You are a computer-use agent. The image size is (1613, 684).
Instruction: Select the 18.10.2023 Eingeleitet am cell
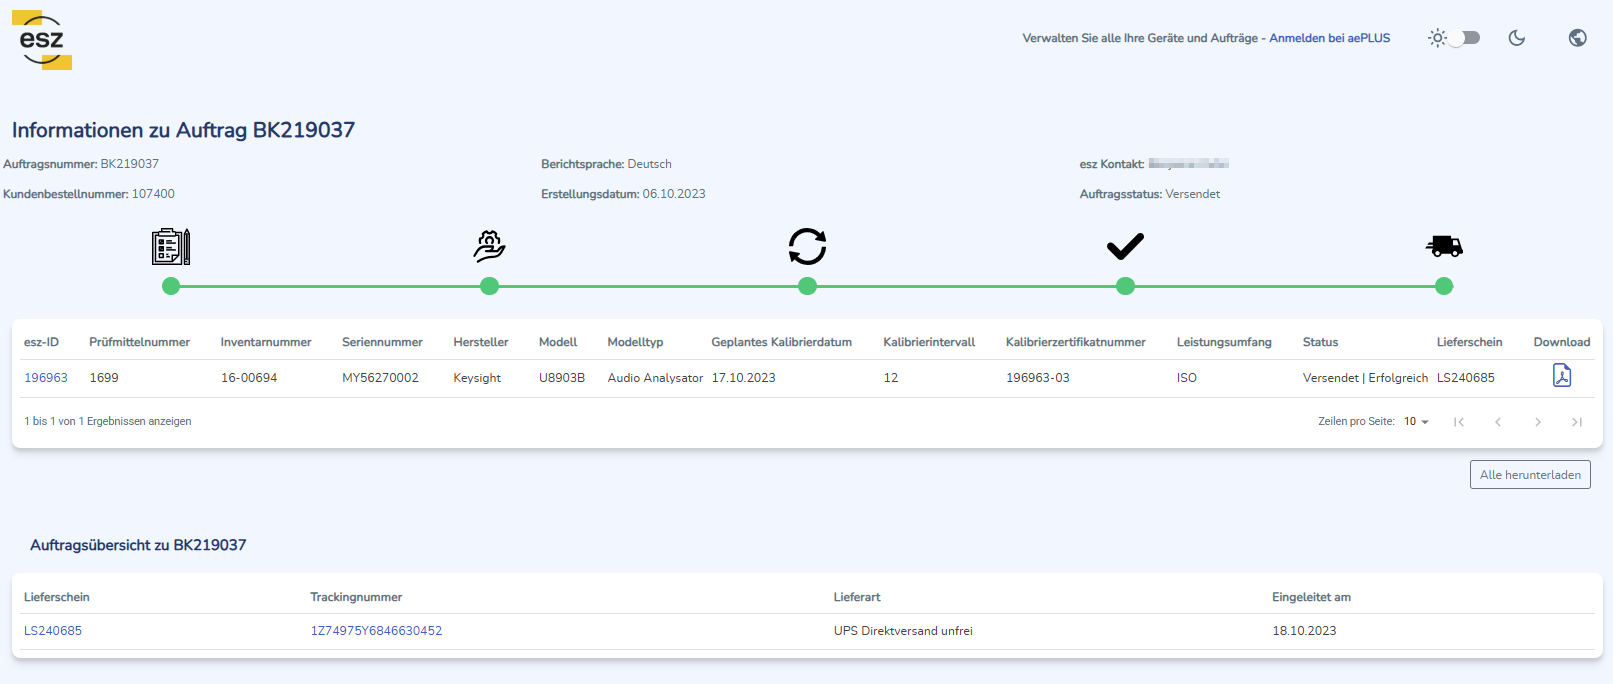tap(1304, 631)
